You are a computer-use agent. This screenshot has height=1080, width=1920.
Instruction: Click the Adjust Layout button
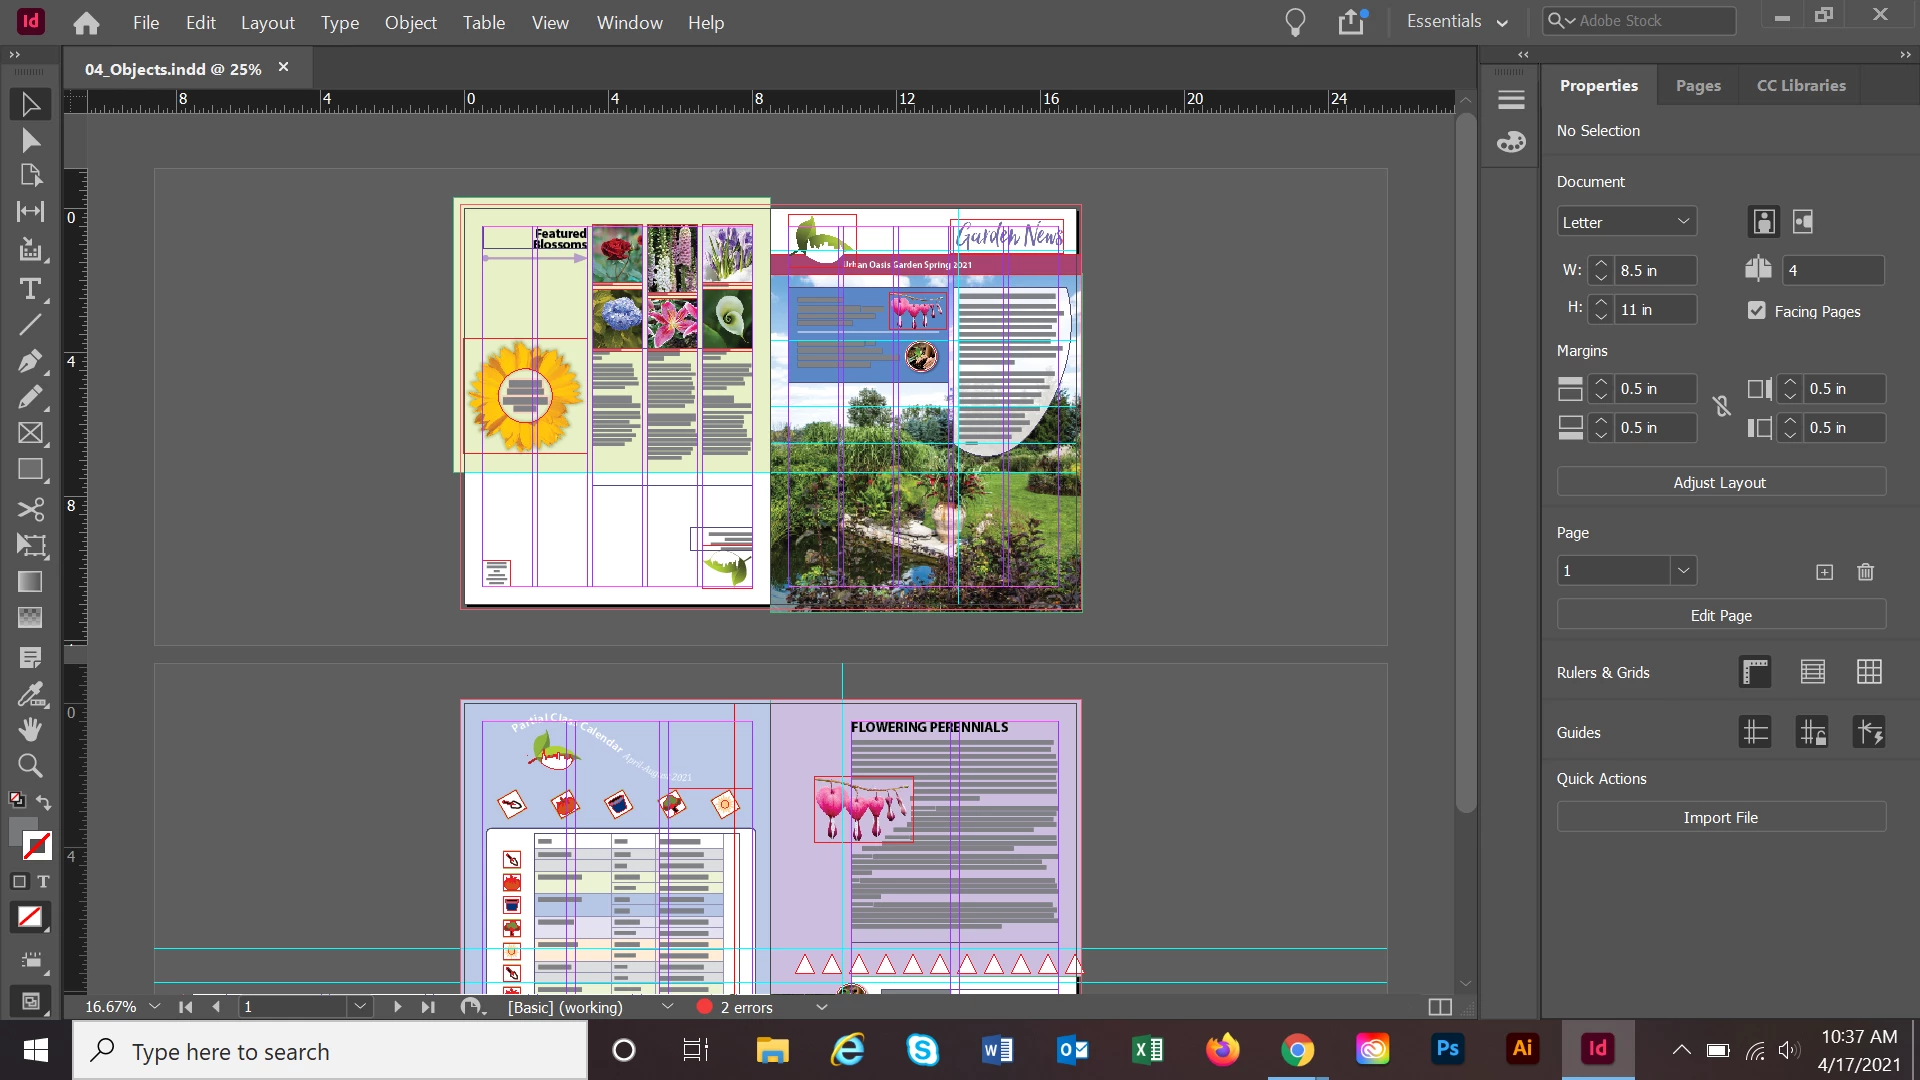[x=1720, y=482]
